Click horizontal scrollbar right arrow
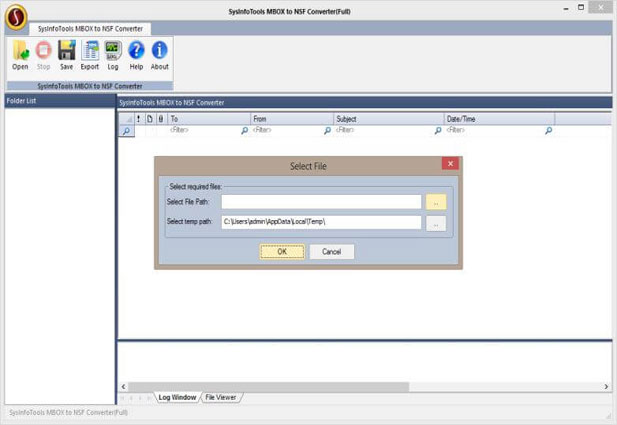Screen dimensions: 617x425 tap(606, 387)
